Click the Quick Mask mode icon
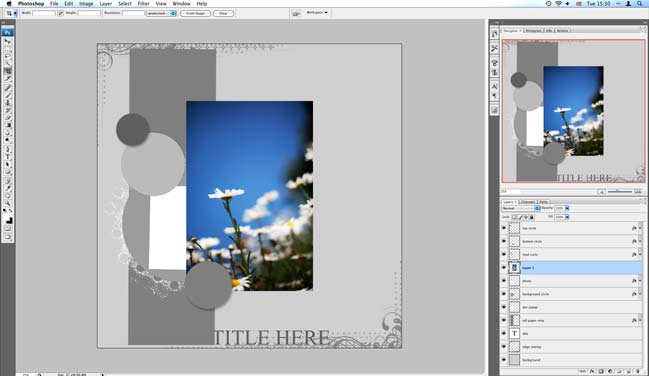This screenshot has width=649, height=376. pos(7,228)
